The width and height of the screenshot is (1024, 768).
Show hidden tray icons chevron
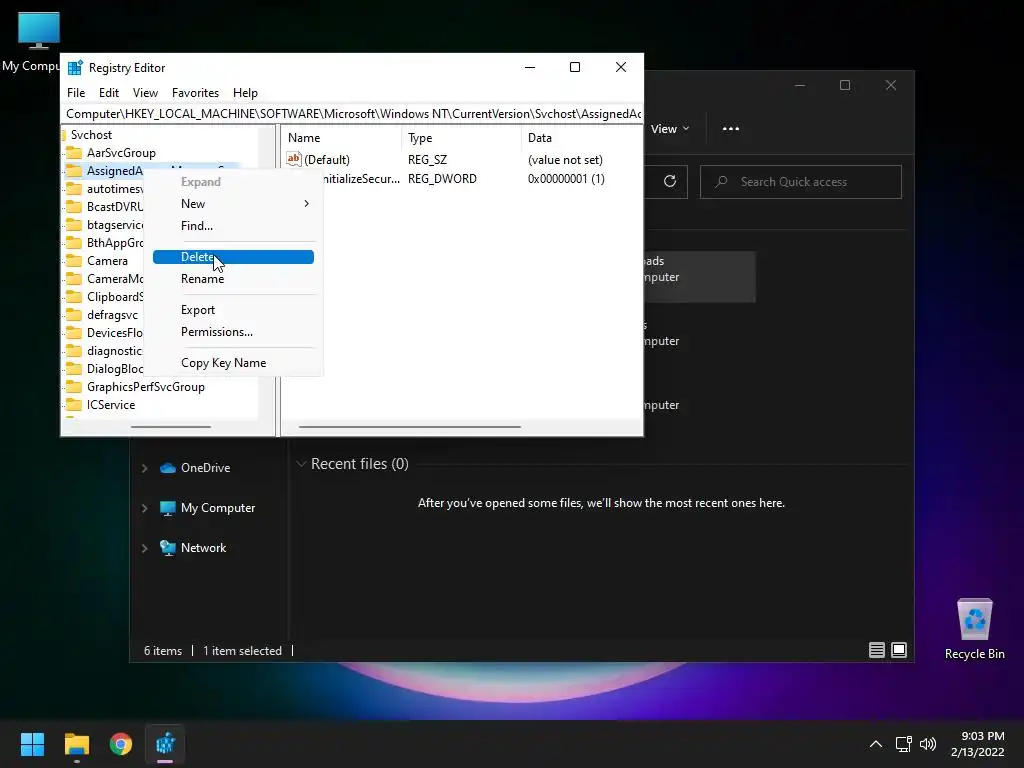click(x=876, y=744)
